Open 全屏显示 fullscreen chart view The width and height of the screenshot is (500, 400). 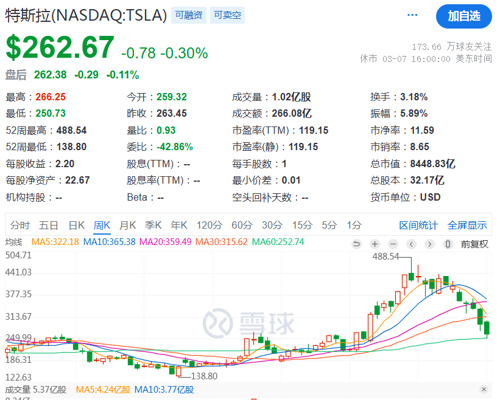(467, 225)
